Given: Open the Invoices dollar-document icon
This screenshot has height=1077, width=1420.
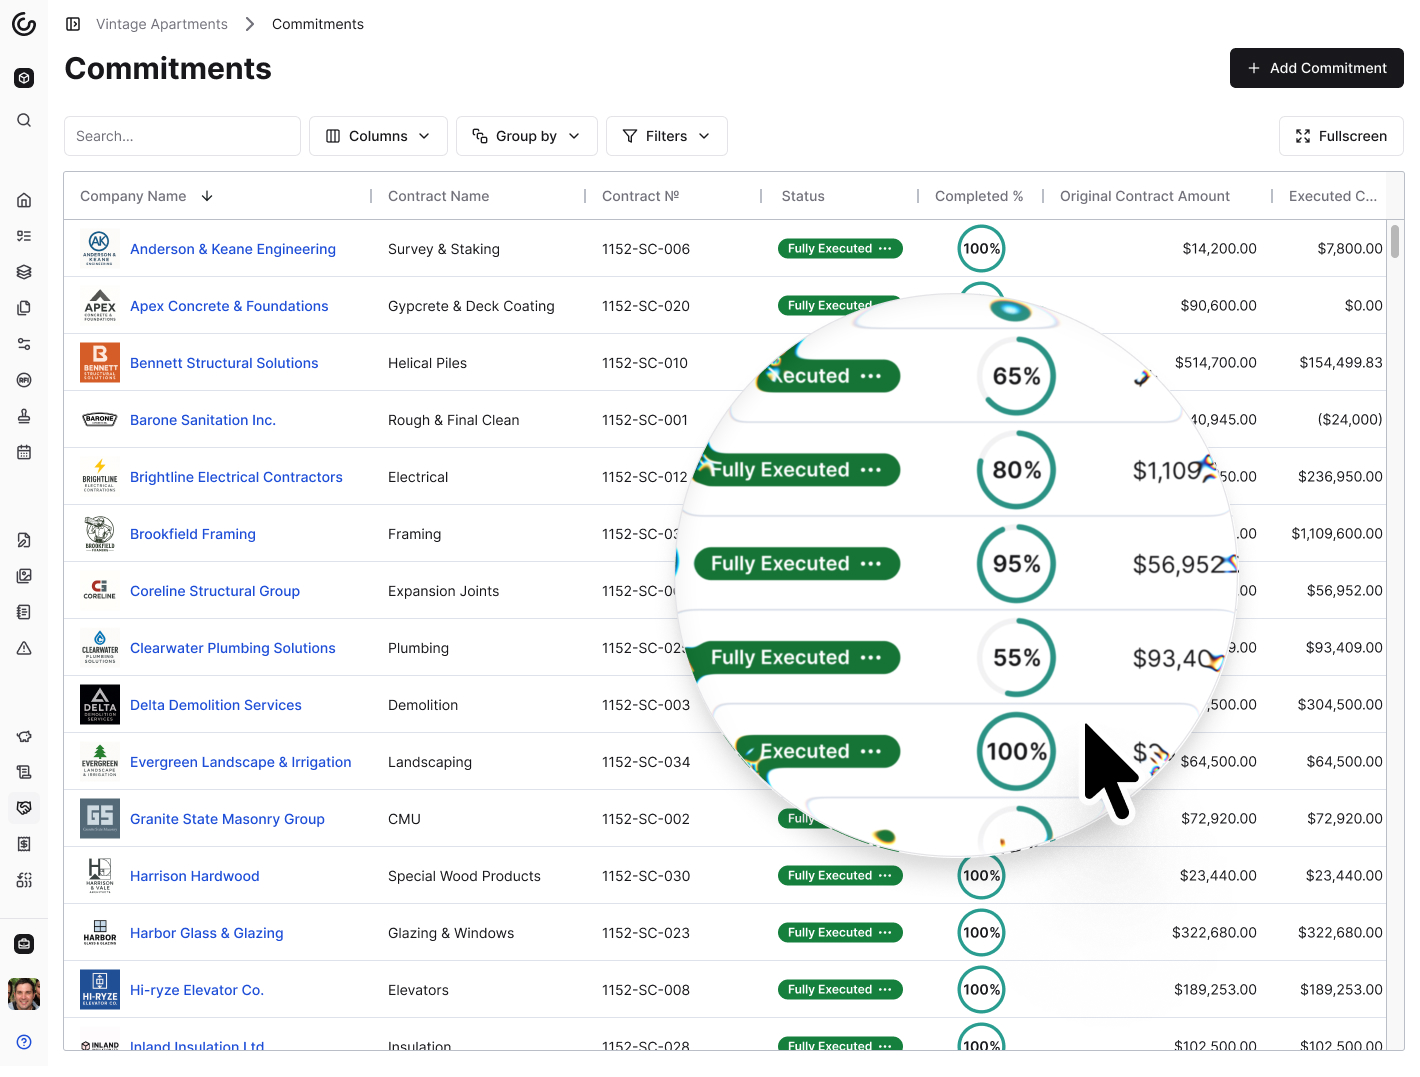Looking at the screenshot, I should (x=24, y=843).
